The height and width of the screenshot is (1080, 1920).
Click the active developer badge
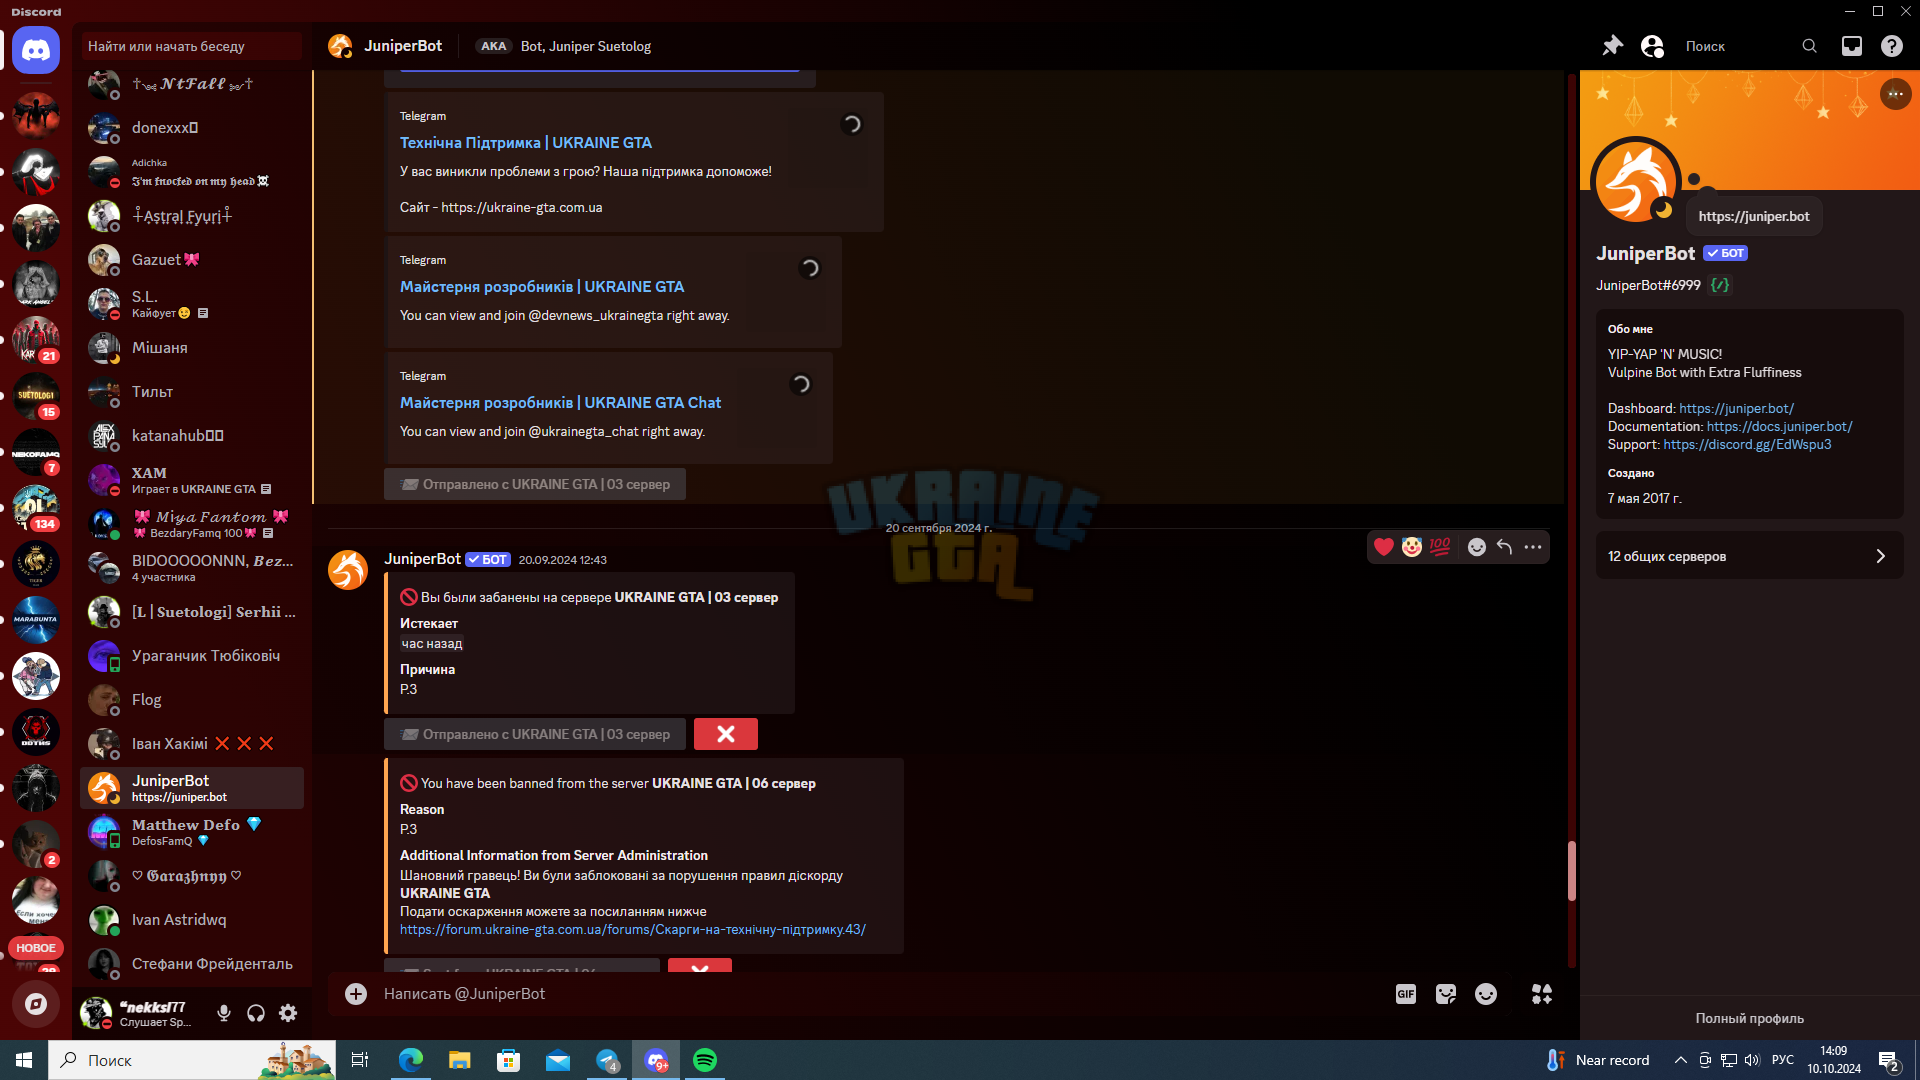click(1719, 285)
